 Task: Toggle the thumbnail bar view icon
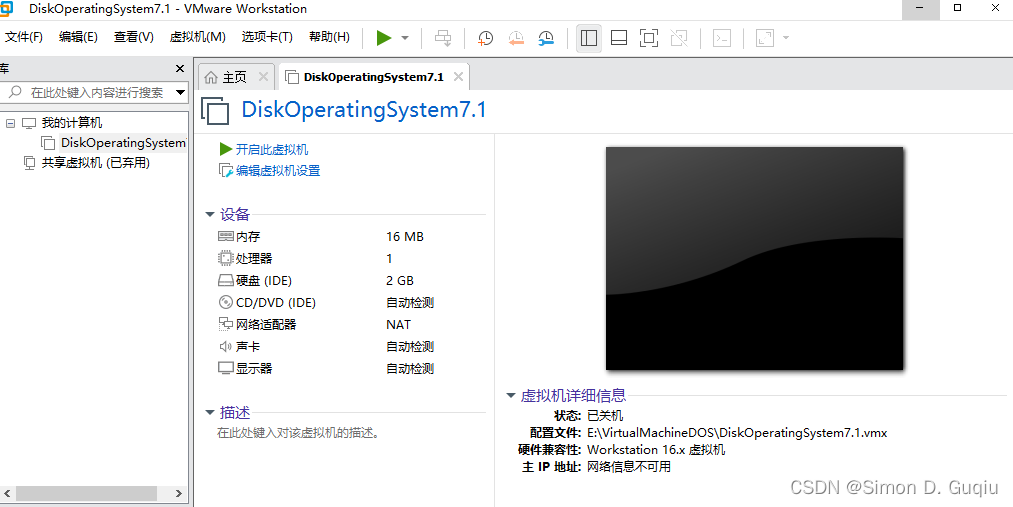click(619, 38)
